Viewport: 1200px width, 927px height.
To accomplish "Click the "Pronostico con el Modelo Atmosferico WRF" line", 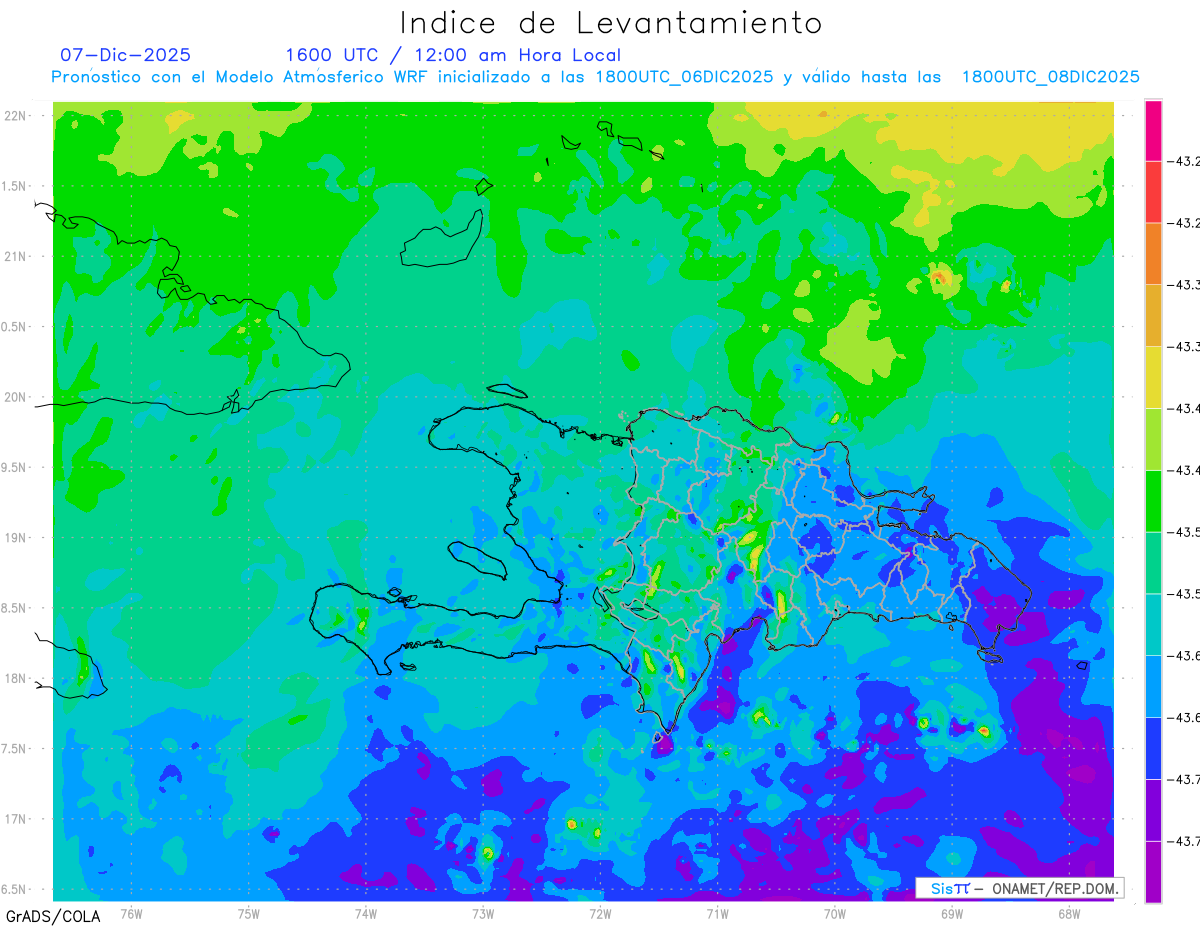I will click(596, 77).
